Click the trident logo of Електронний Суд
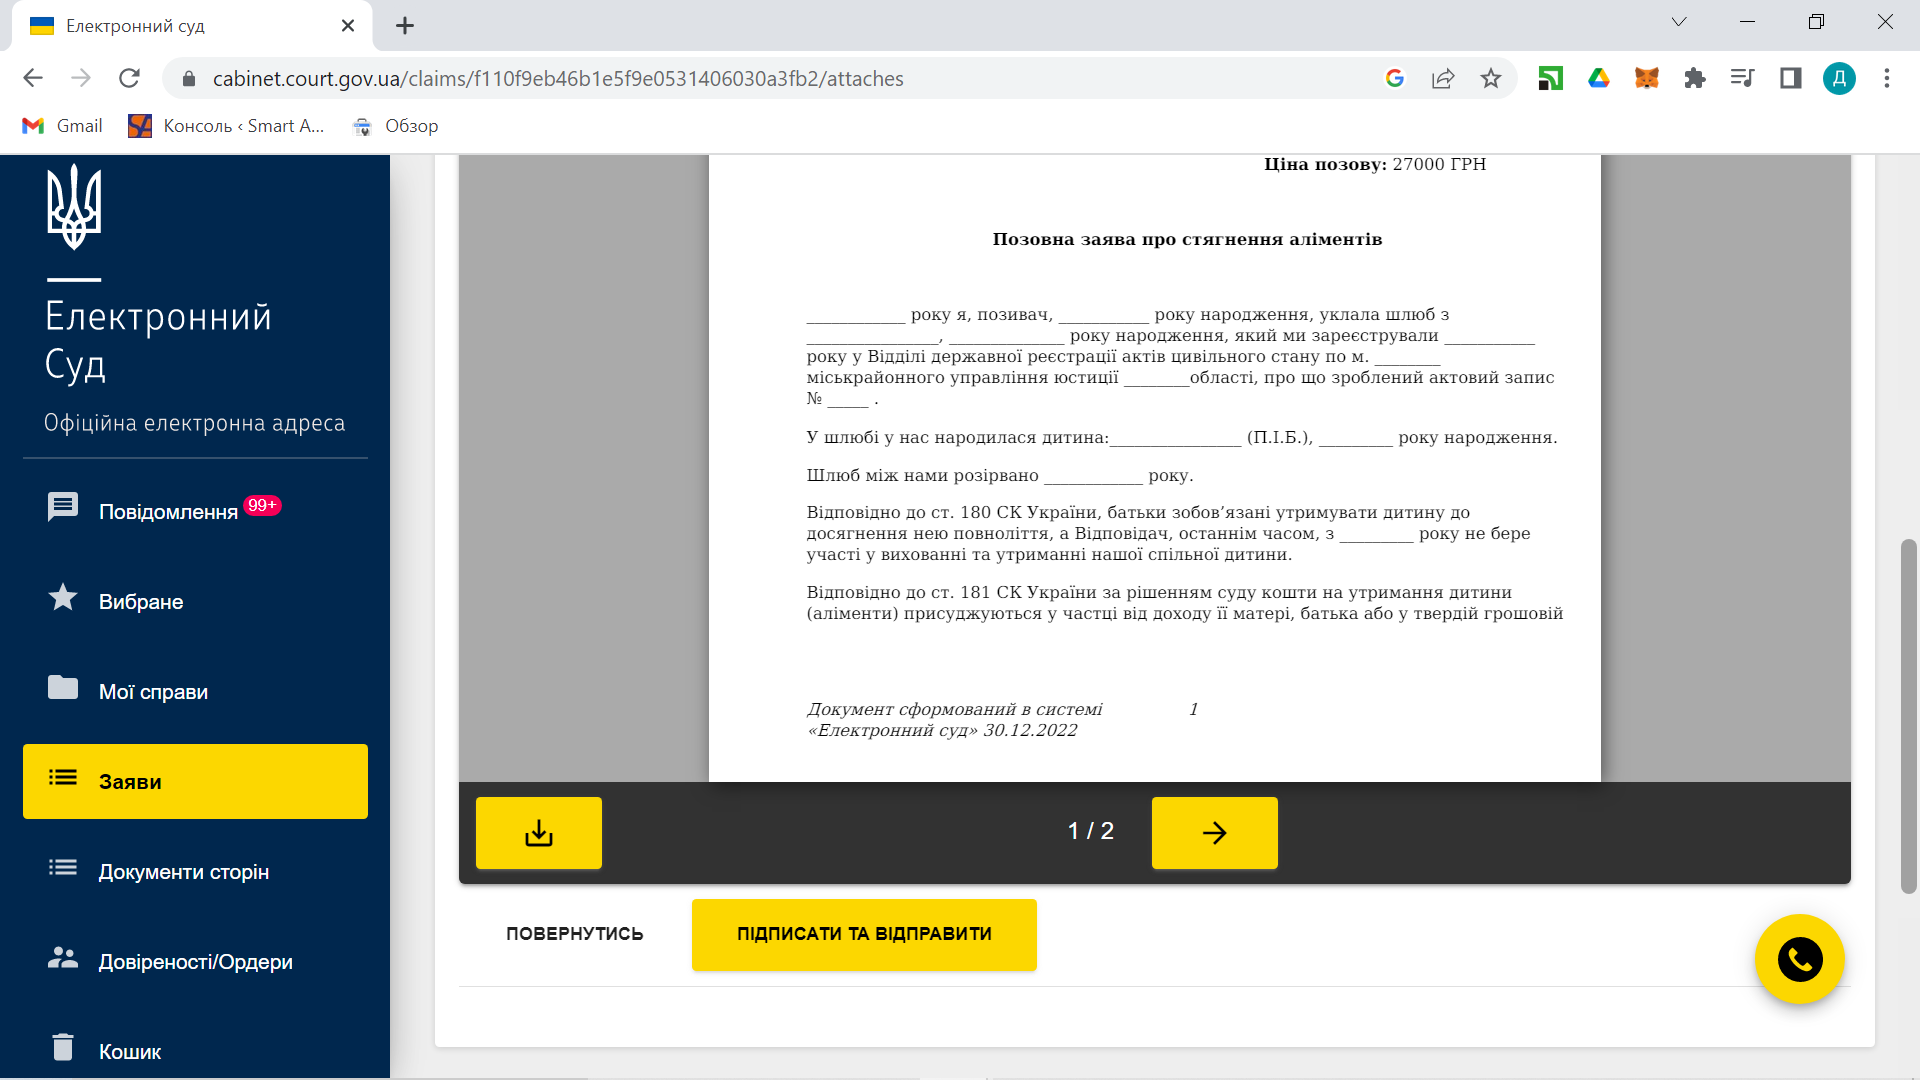 point(74,207)
